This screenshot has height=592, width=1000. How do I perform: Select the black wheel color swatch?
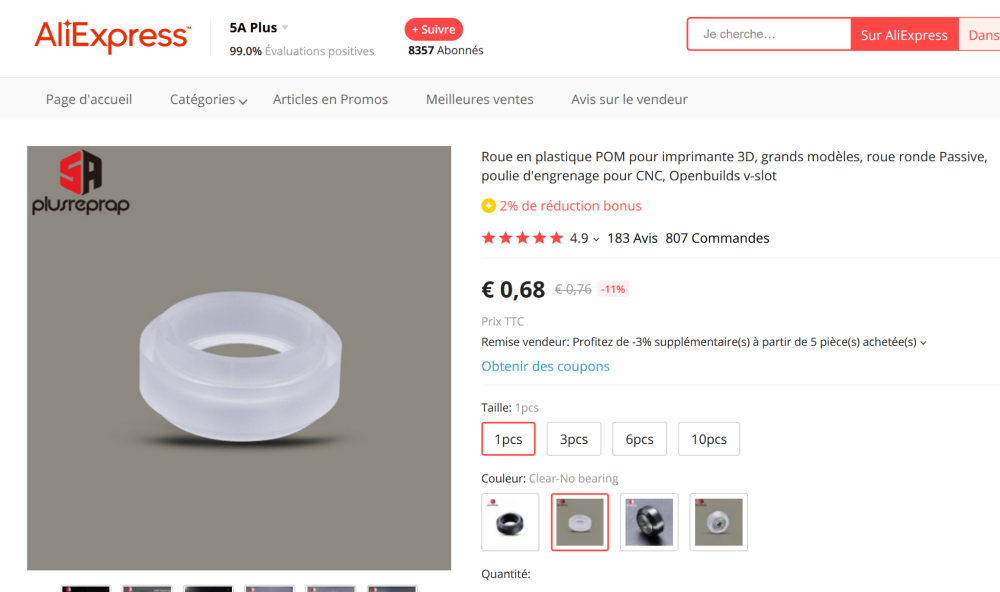[510, 522]
